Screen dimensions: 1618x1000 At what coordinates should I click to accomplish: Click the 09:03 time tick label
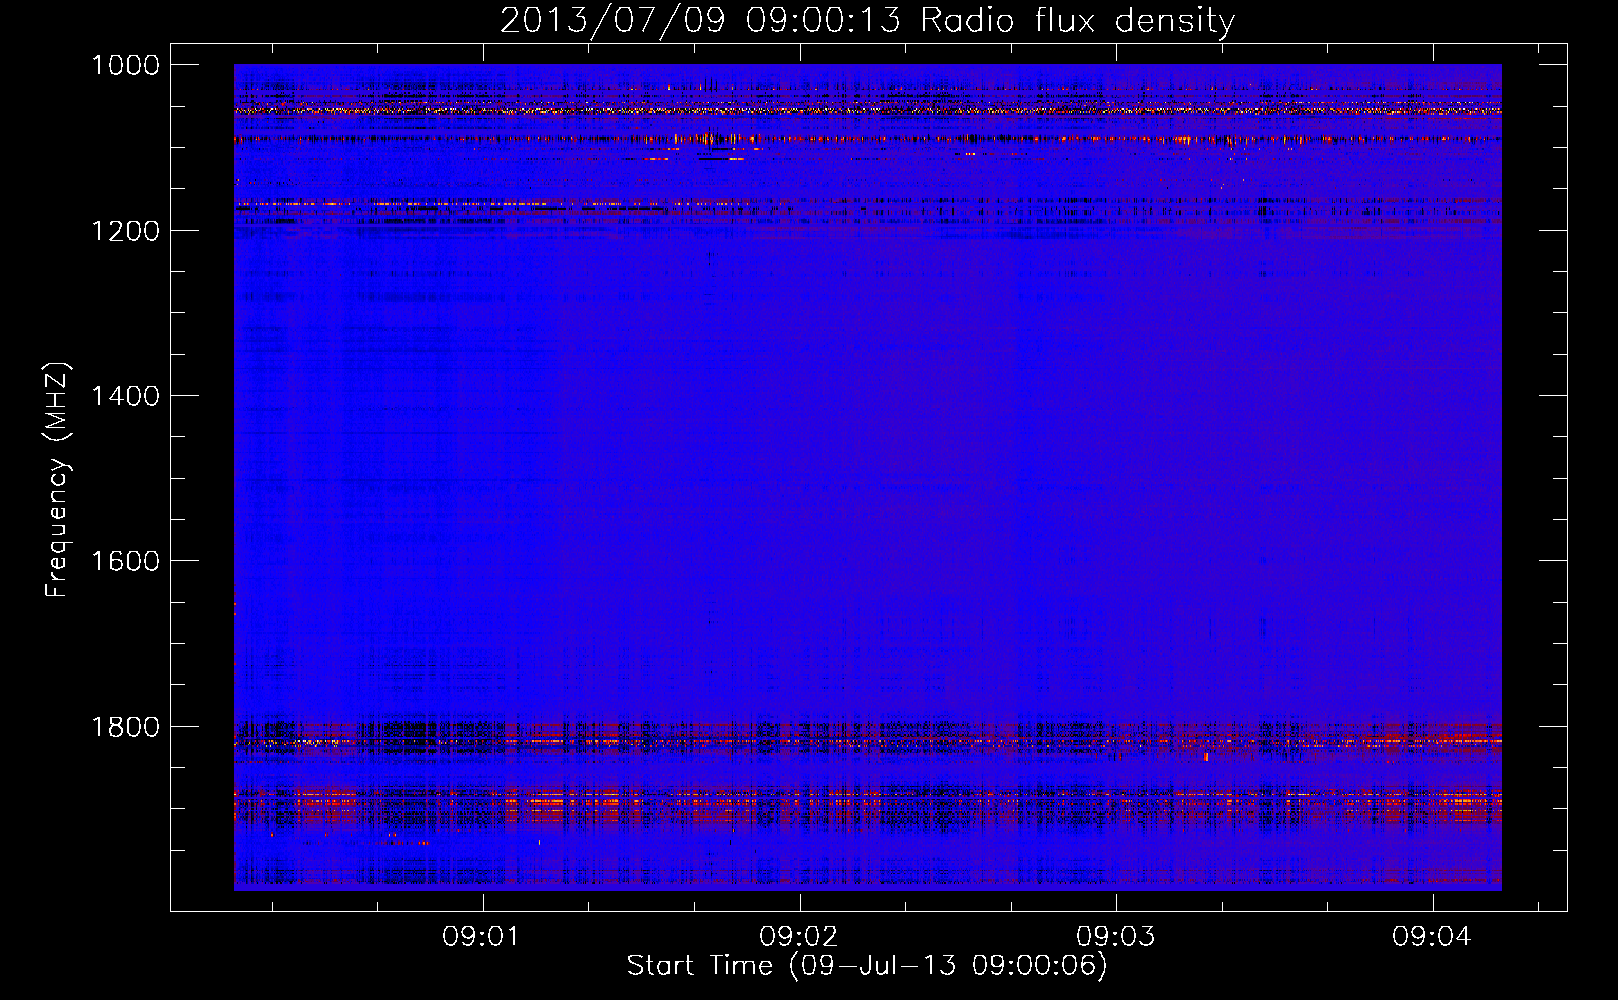(x=1115, y=937)
